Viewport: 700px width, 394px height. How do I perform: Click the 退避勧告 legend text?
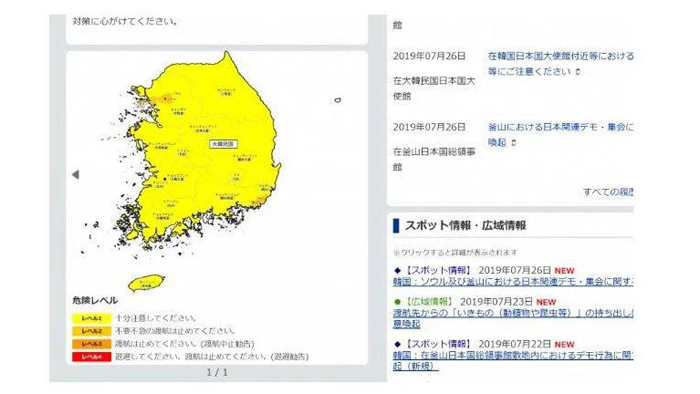point(290,357)
